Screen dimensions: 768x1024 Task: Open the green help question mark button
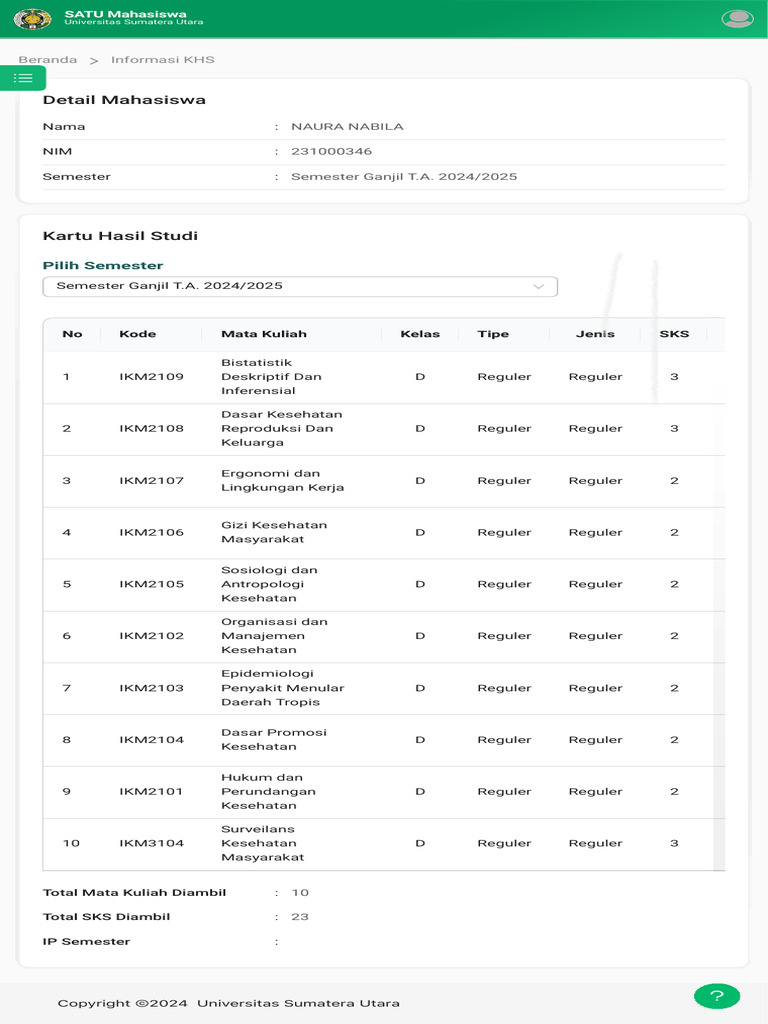click(x=716, y=996)
